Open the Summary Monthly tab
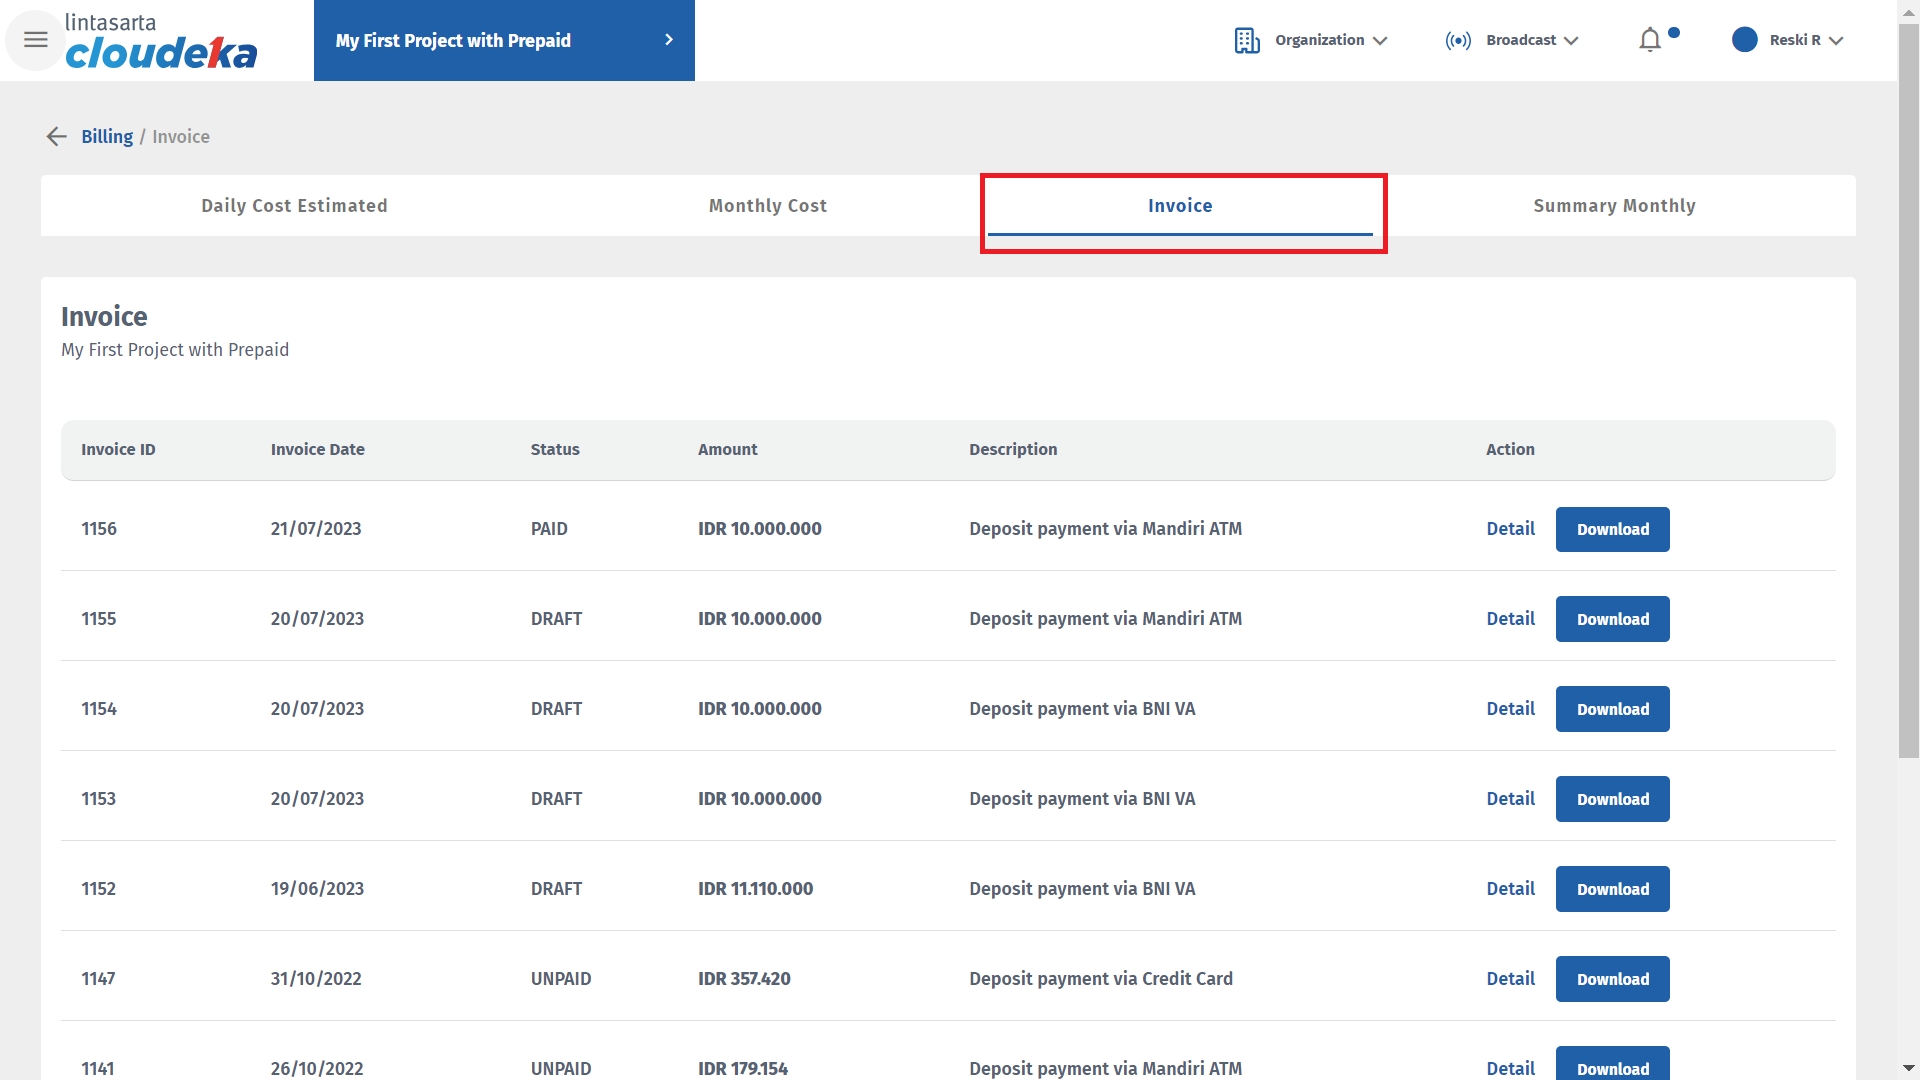 pyautogui.click(x=1614, y=206)
